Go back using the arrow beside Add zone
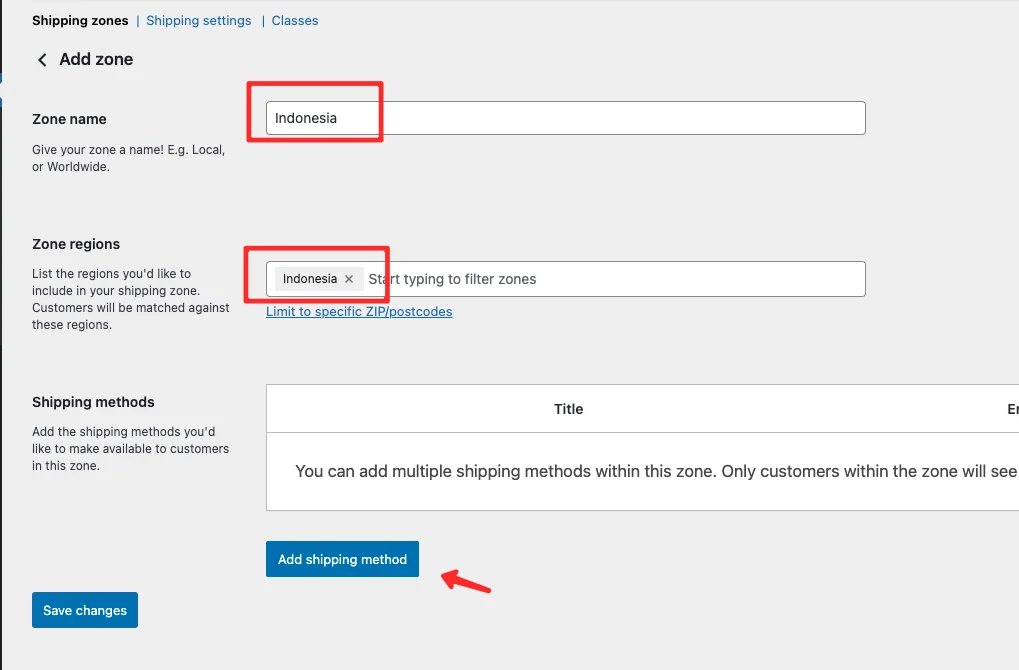 point(42,60)
